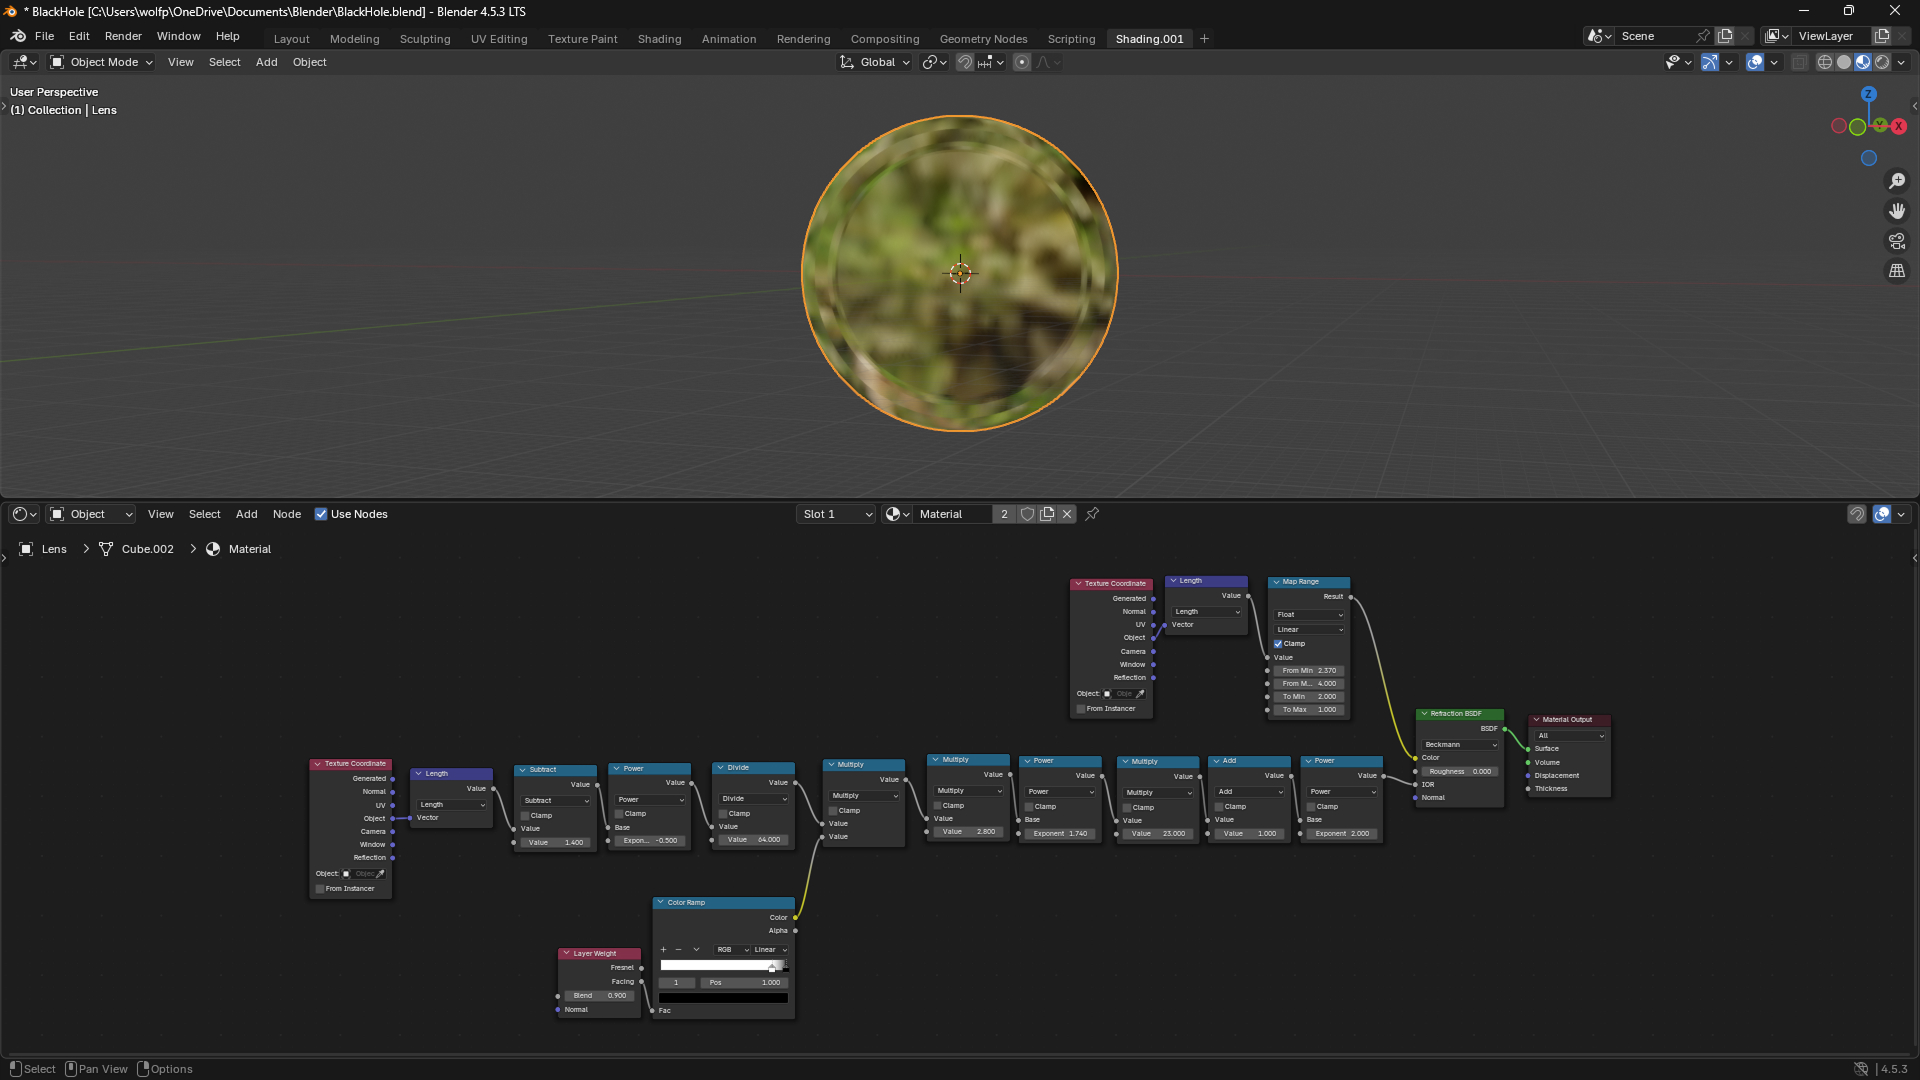Screen dimensions: 1920x1080
Task: Pin the node editor material
Action: 1092,514
